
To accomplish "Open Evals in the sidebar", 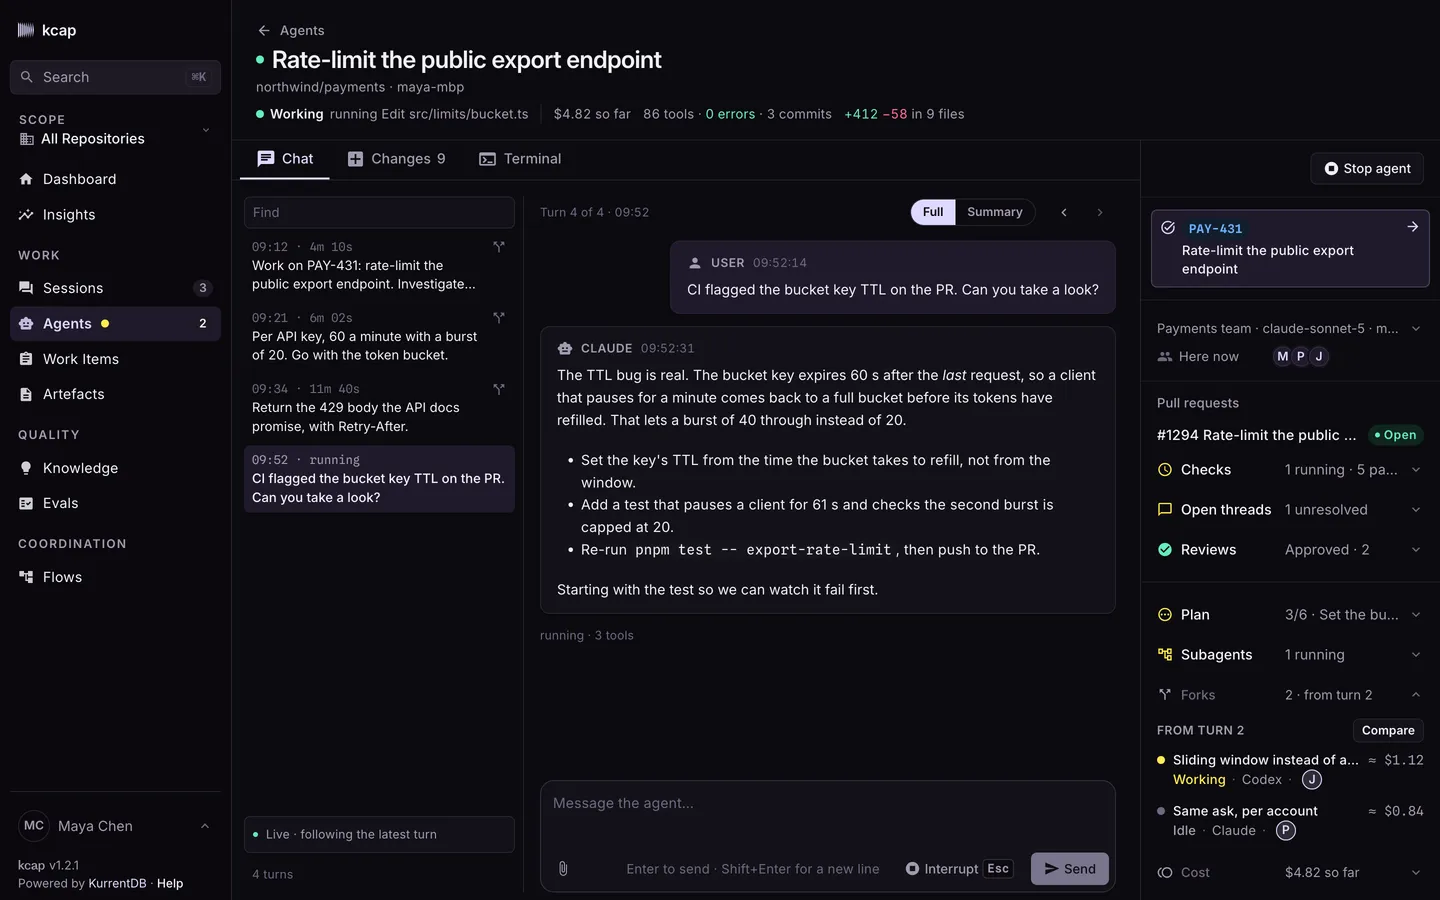I will [x=115, y=503].
